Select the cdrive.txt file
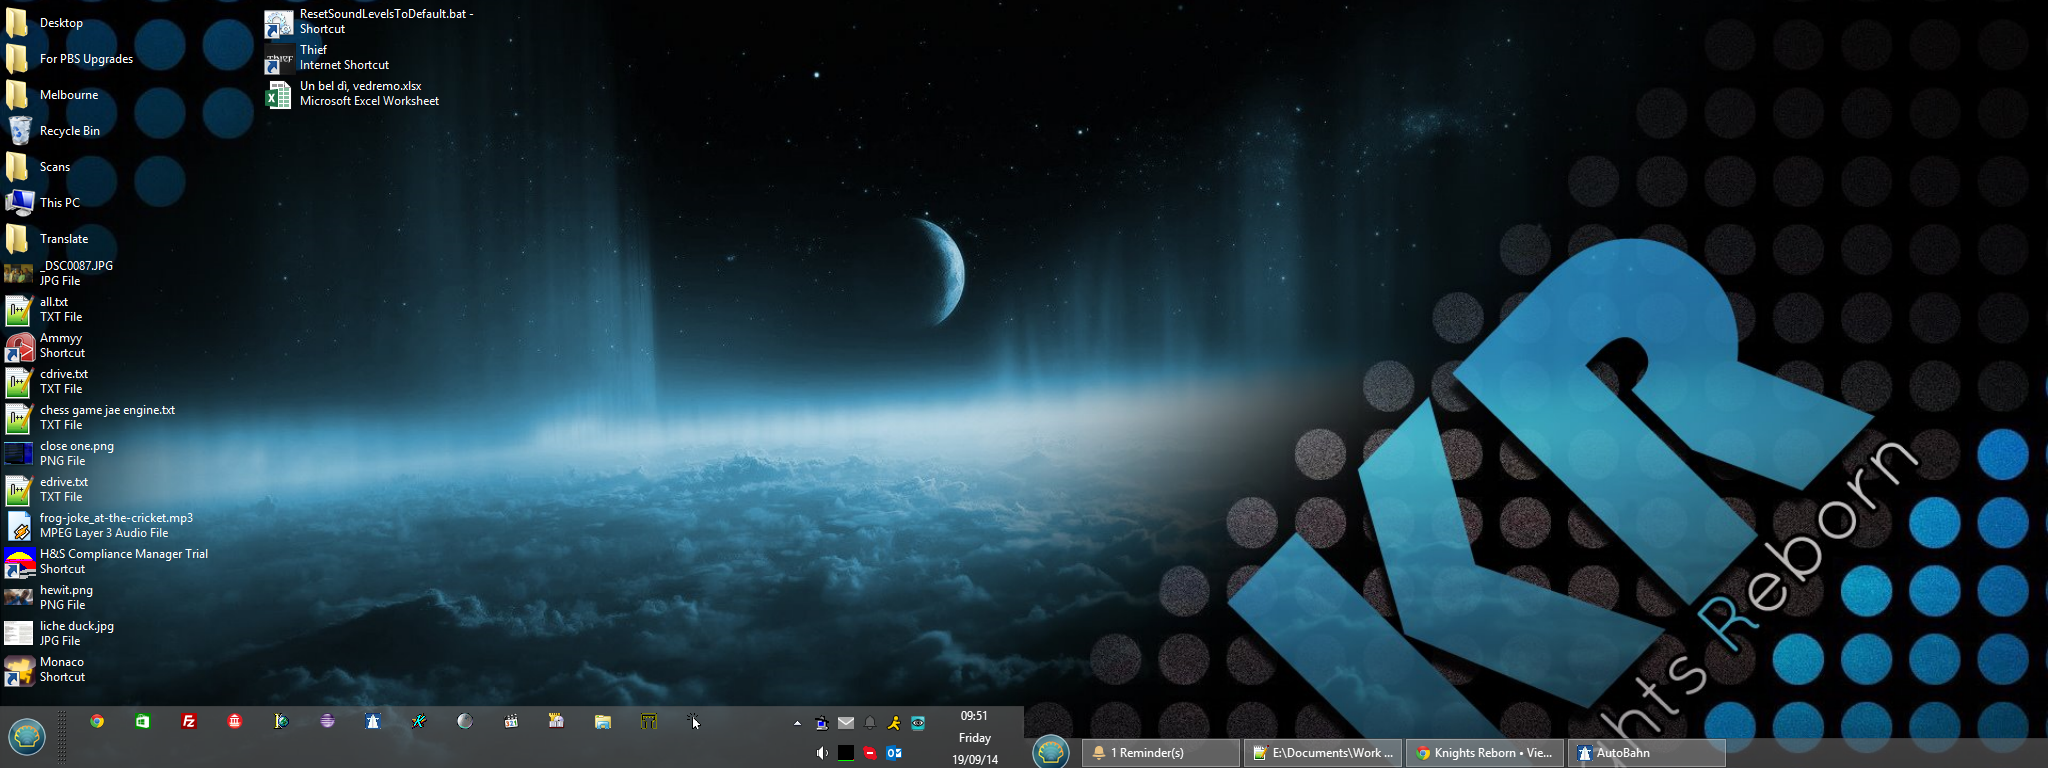Screen dimensions: 2048x768 point(47,382)
